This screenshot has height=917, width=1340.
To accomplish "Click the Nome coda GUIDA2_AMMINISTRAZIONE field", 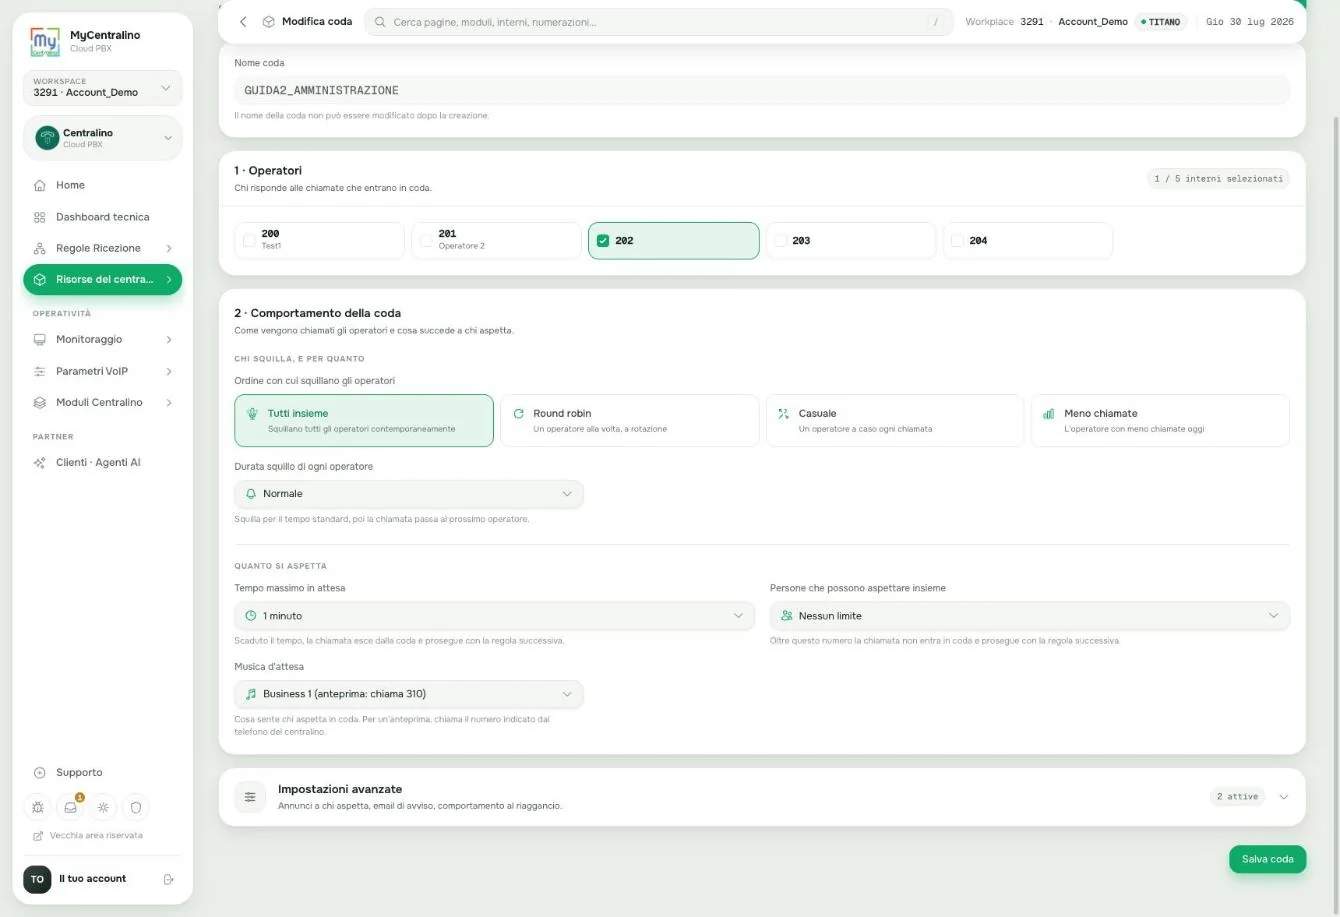I will [762, 90].
